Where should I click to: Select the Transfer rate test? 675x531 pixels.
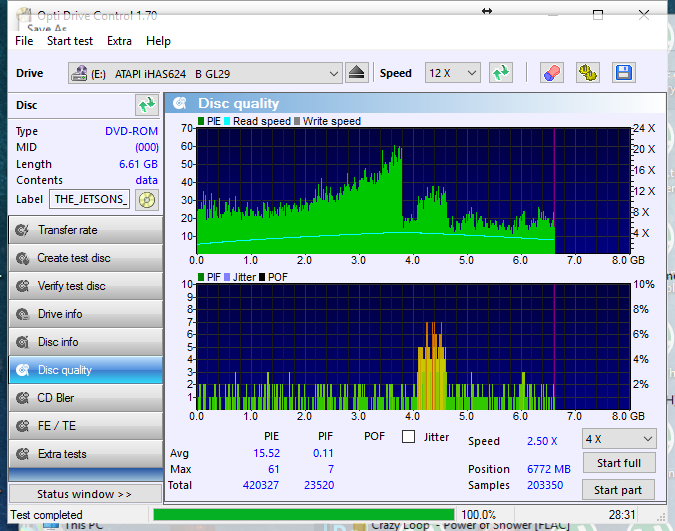pos(84,230)
